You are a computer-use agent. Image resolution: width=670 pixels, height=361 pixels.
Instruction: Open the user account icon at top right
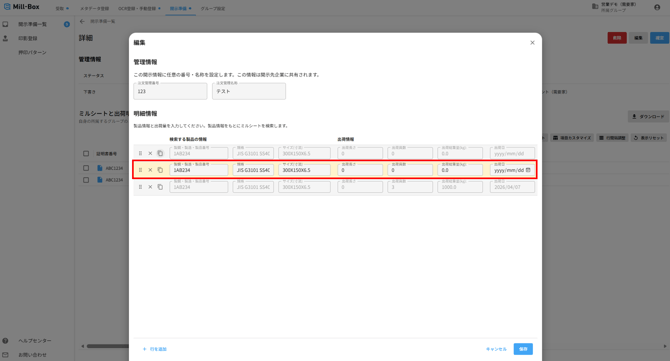[x=657, y=7]
